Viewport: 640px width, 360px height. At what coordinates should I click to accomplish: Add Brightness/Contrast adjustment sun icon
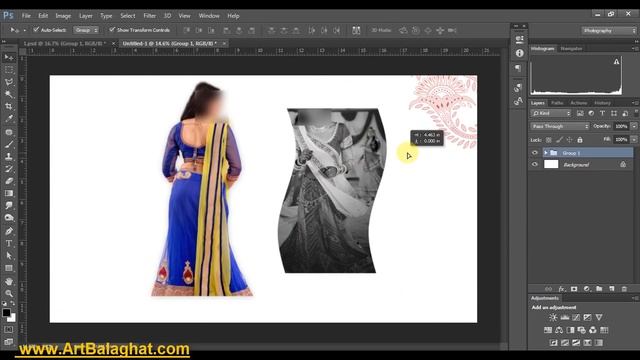pos(553,317)
